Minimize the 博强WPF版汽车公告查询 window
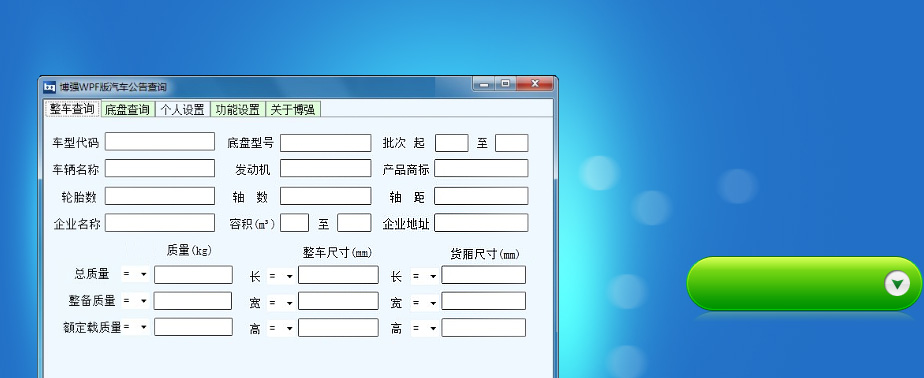 coord(484,84)
